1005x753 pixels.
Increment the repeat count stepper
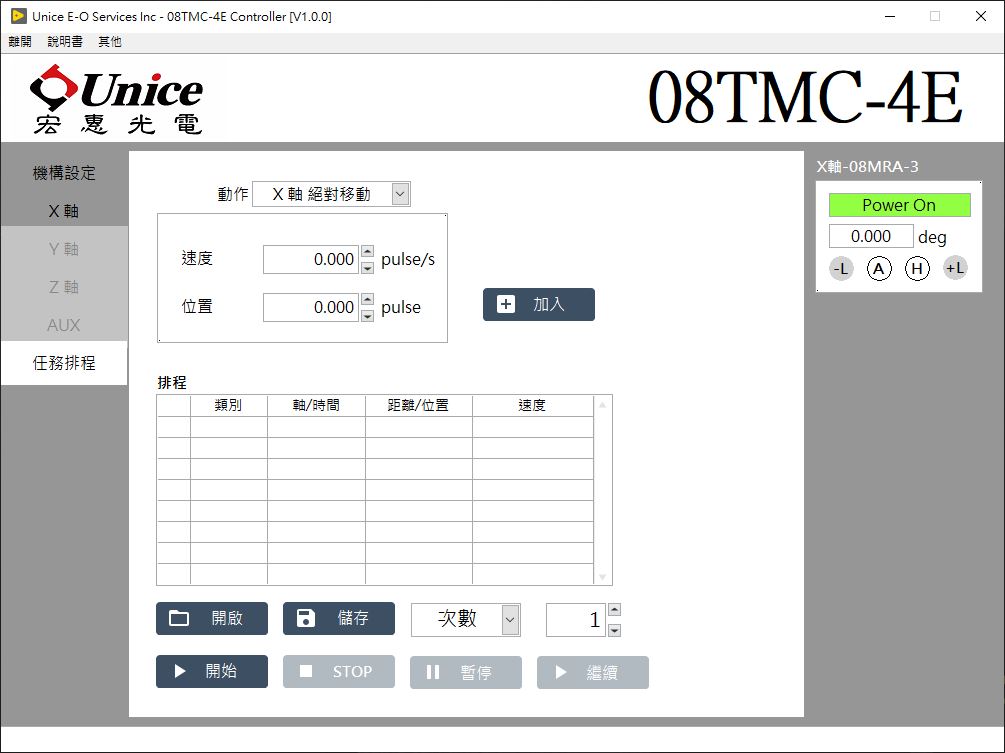point(614,610)
